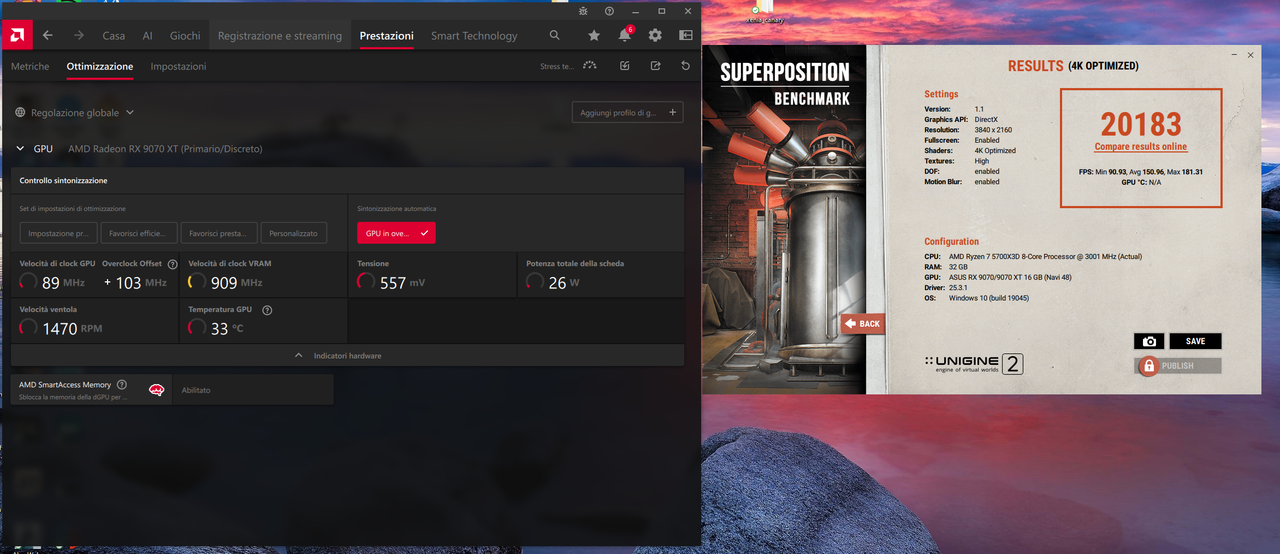
Task: Click the UNIGINE 2 logo
Action: [x=973, y=364]
